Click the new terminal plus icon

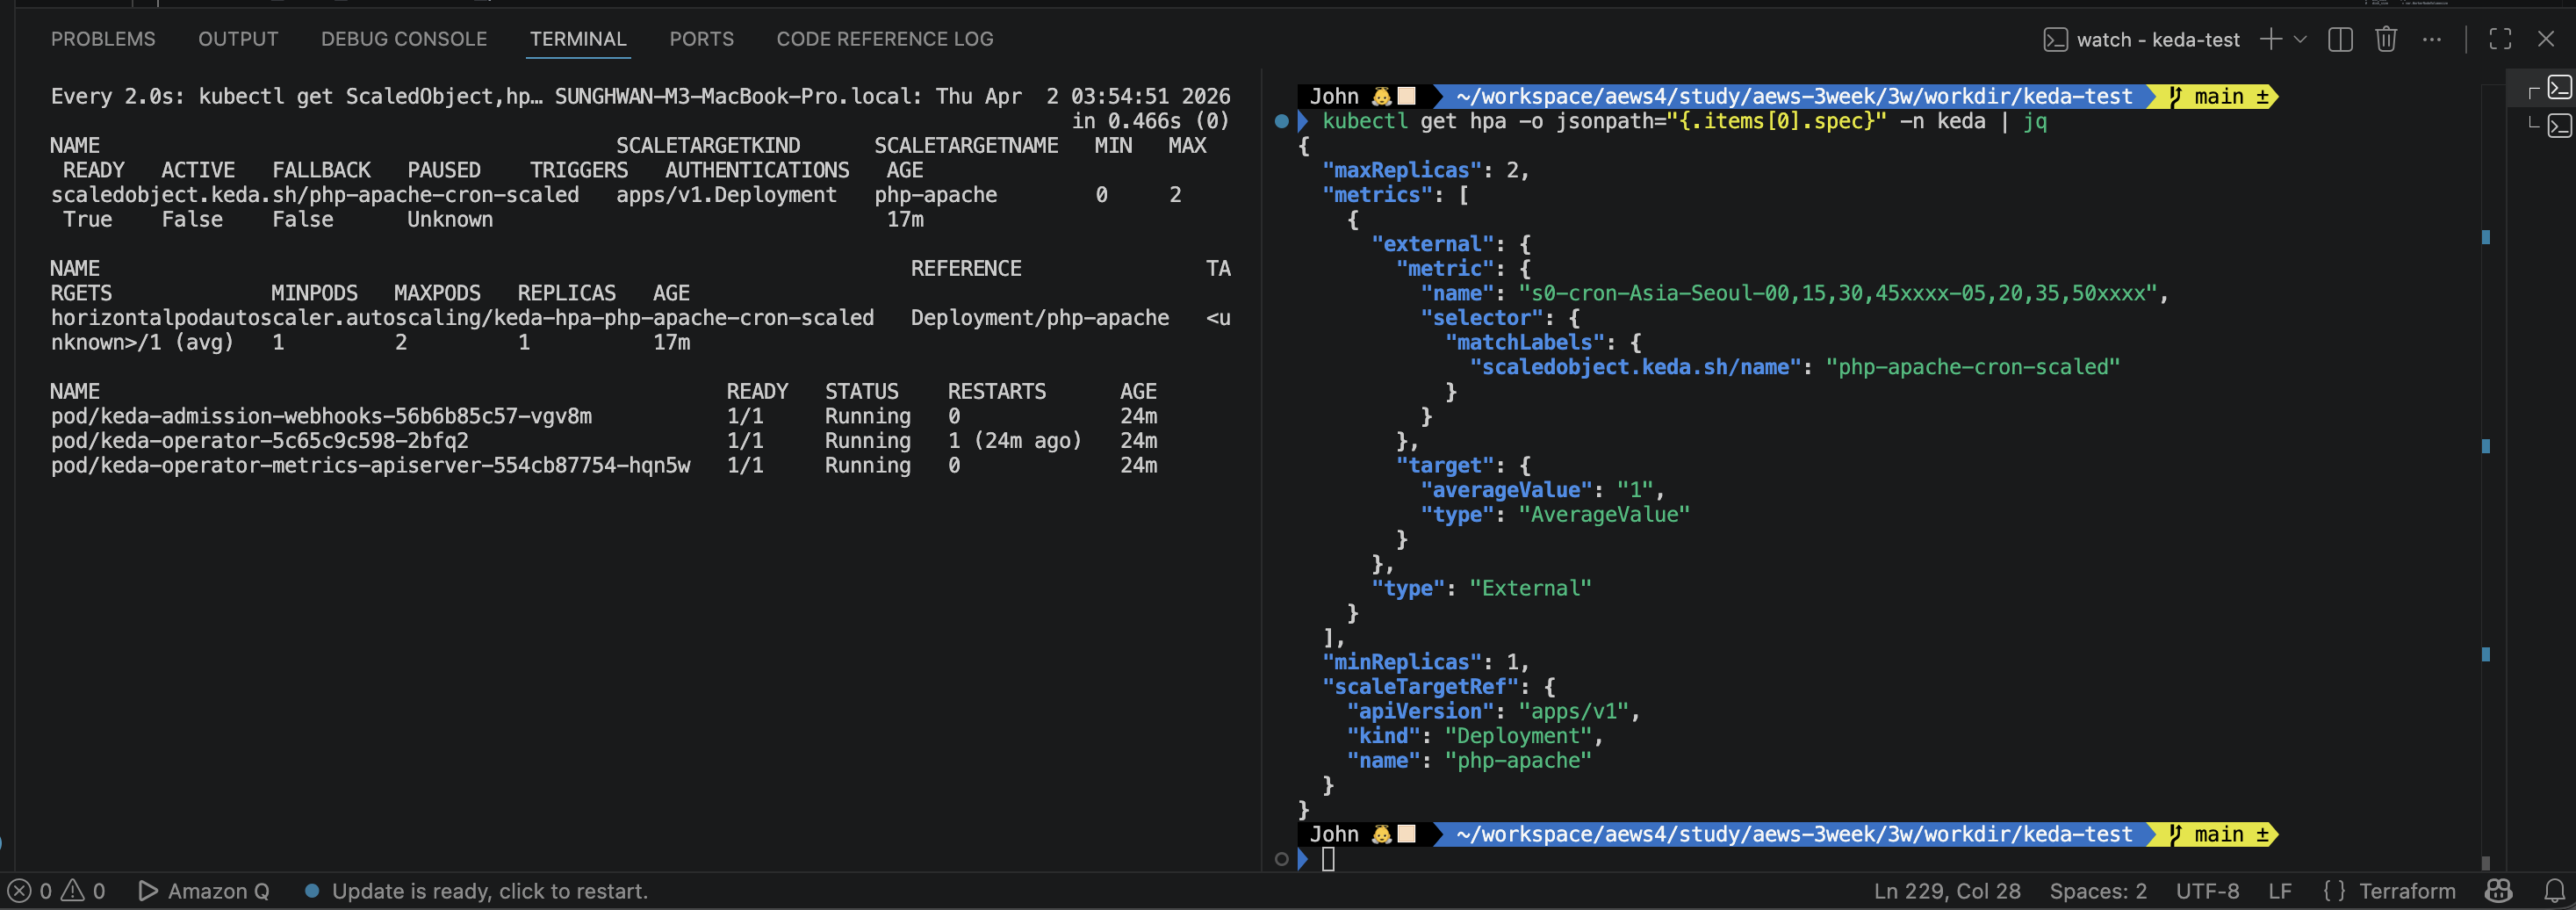pos(2271,39)
